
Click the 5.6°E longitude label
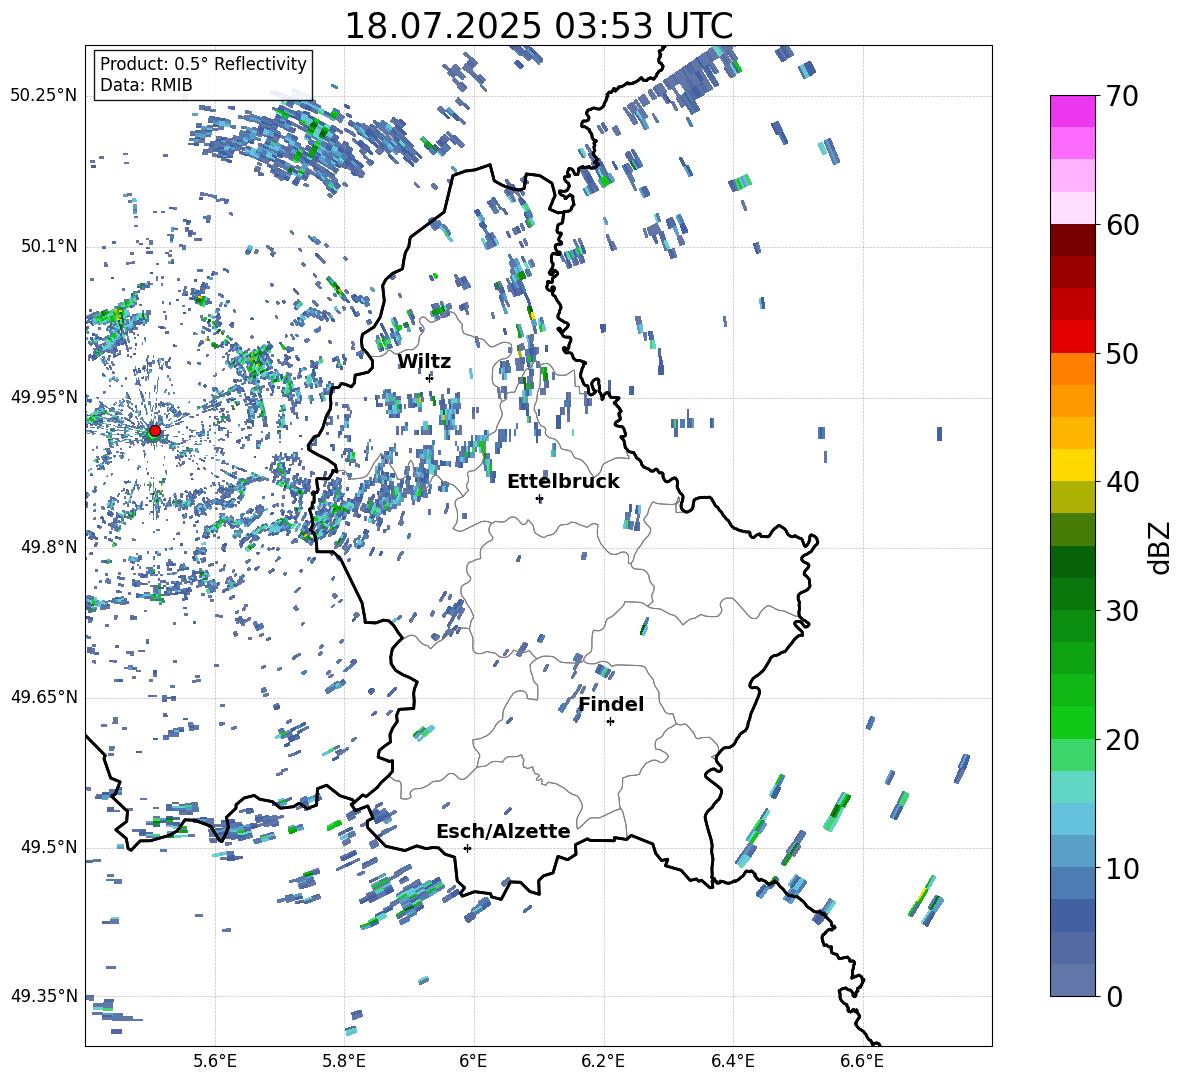pos(215,1061)
